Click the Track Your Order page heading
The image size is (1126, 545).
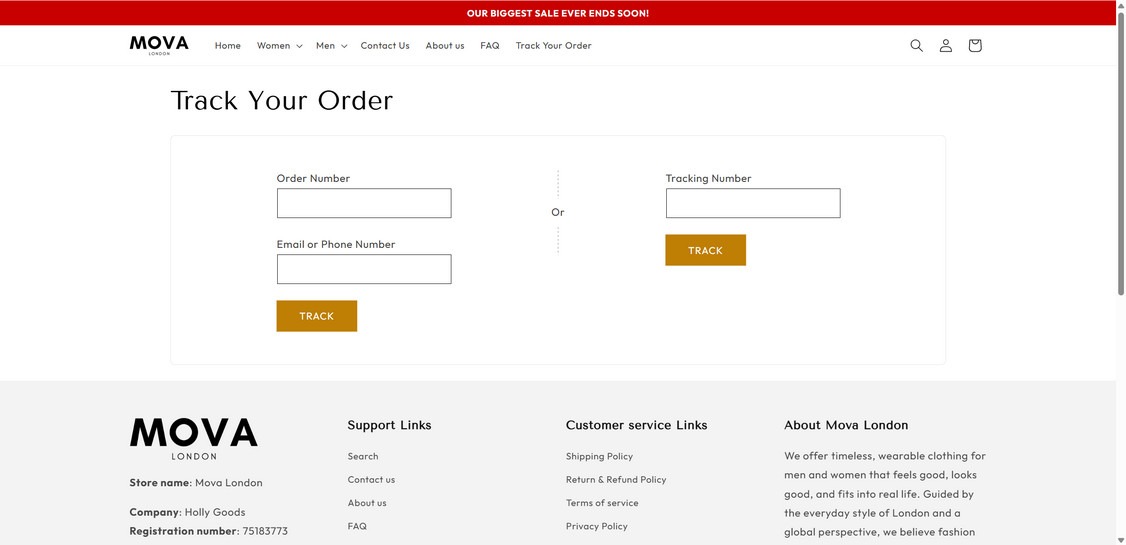click(282, 101)
